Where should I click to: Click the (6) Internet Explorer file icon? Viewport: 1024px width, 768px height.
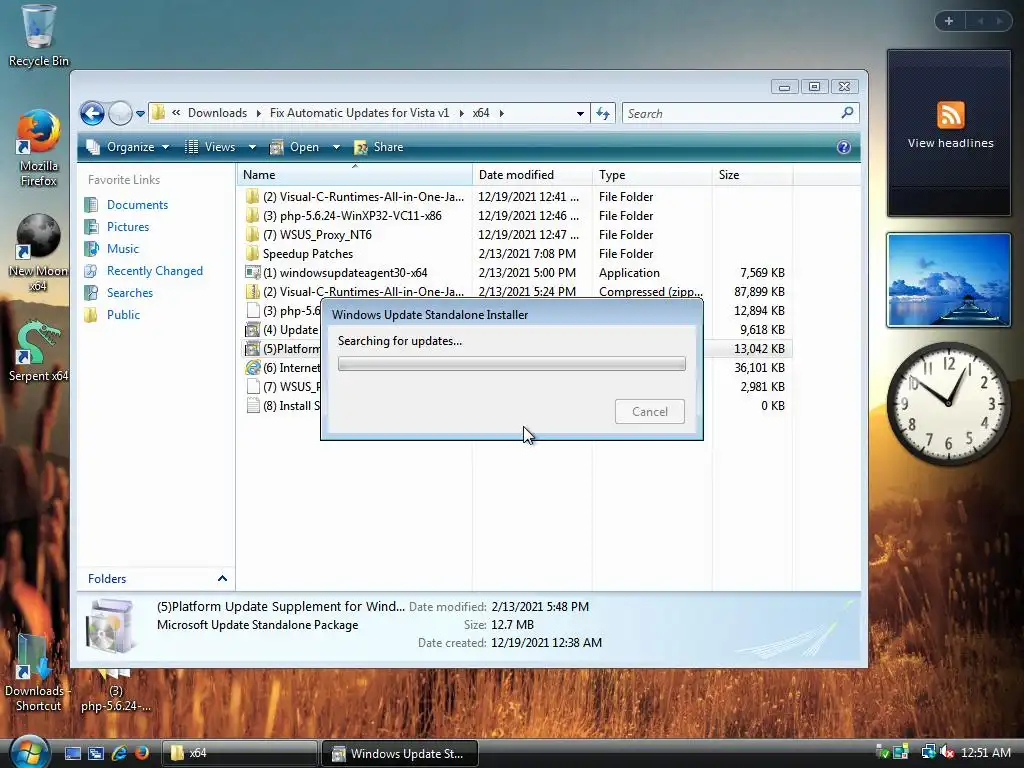coord(253,368)
